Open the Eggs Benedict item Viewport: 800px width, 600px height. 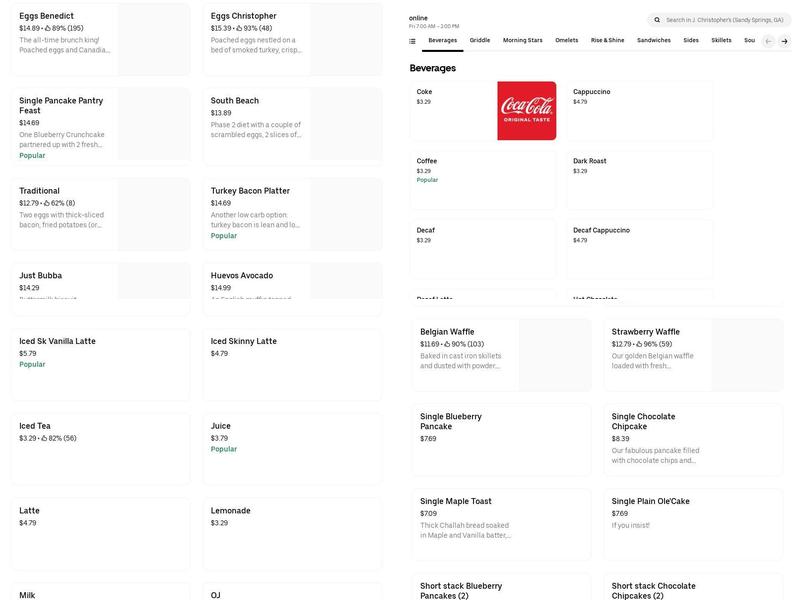pos(100,39)
